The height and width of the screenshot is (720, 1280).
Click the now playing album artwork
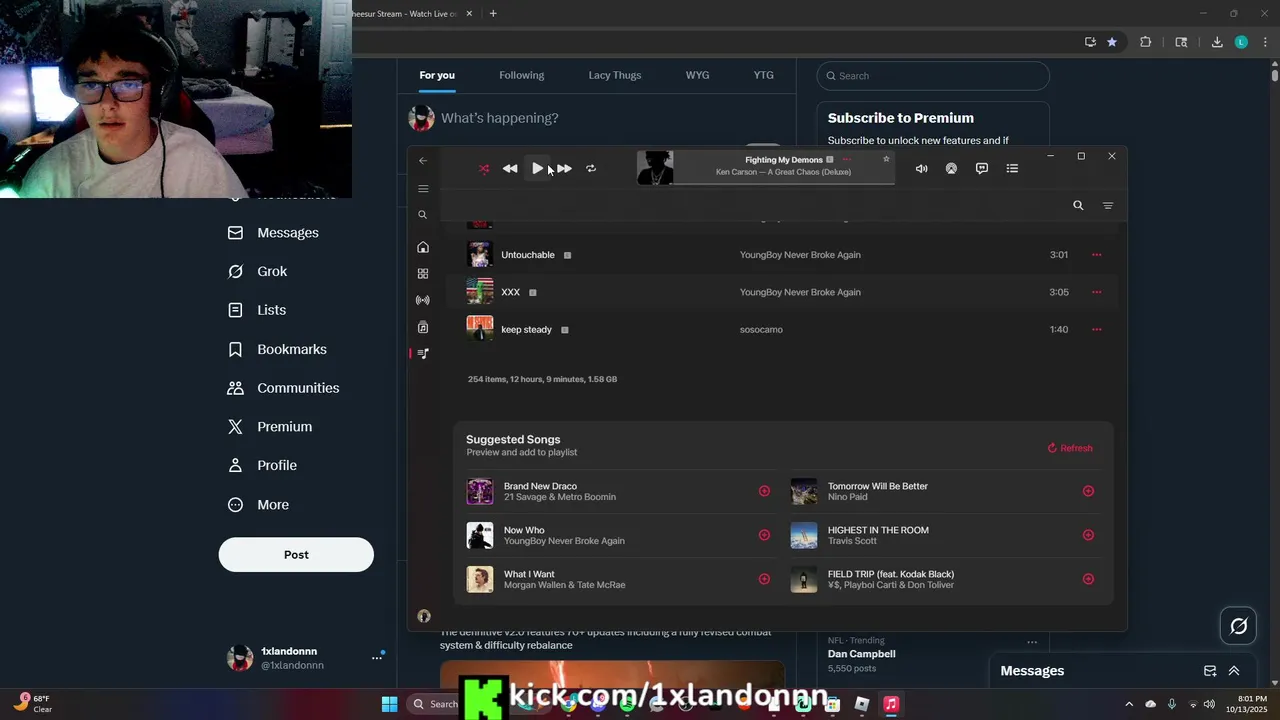(655, 168)
